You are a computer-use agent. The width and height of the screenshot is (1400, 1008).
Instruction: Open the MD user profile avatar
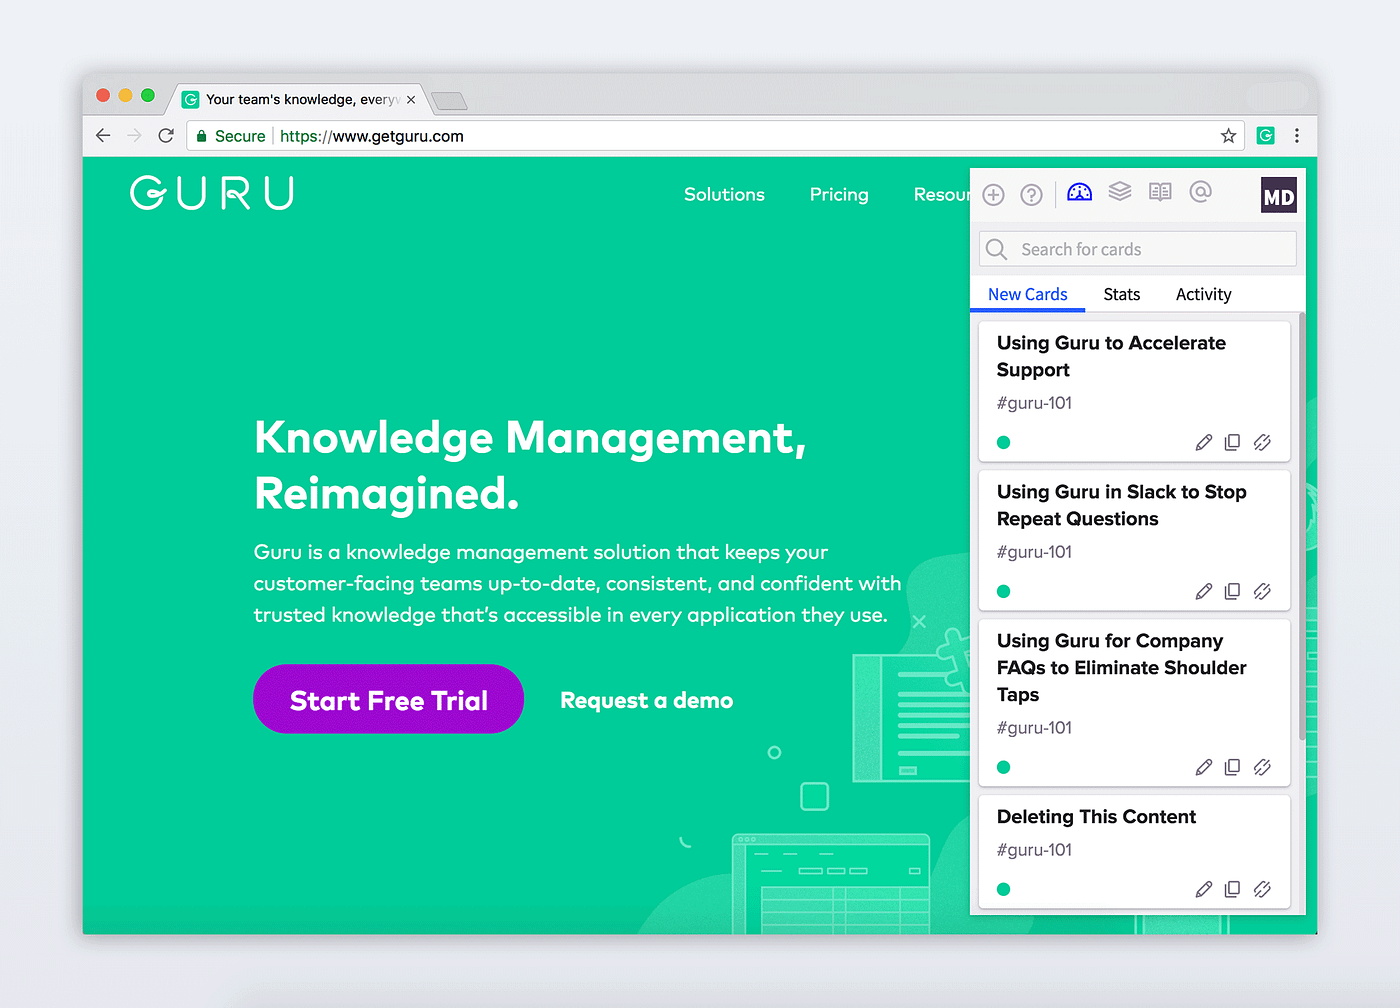pos(1279,196)
